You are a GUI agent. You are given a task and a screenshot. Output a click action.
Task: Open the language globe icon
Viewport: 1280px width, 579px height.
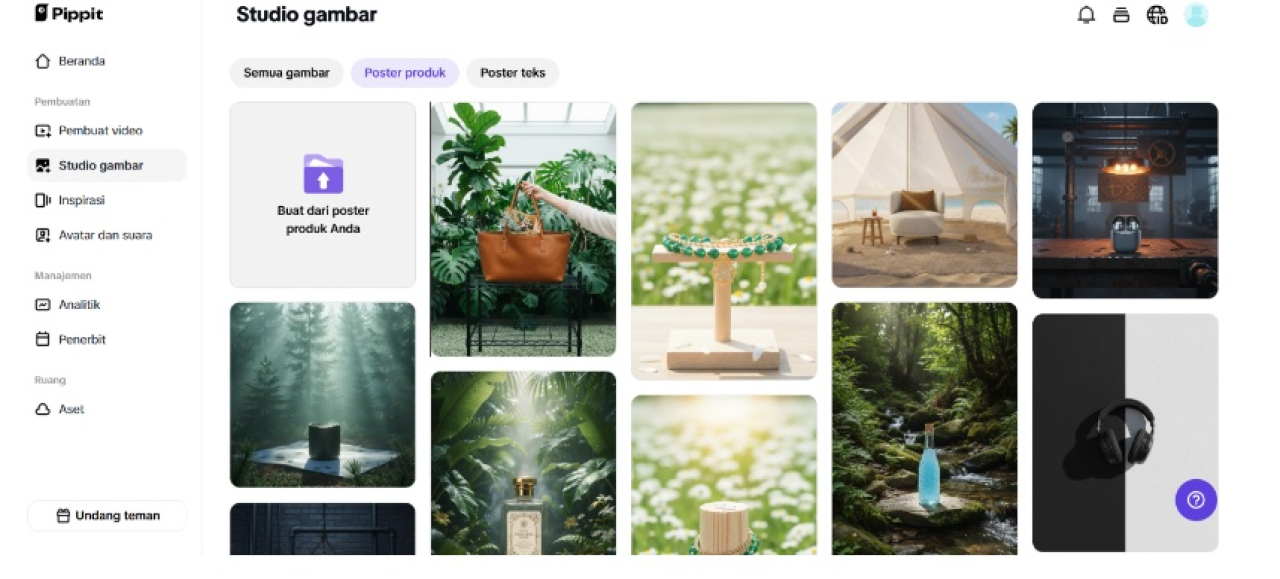[x=1157, y=15]
